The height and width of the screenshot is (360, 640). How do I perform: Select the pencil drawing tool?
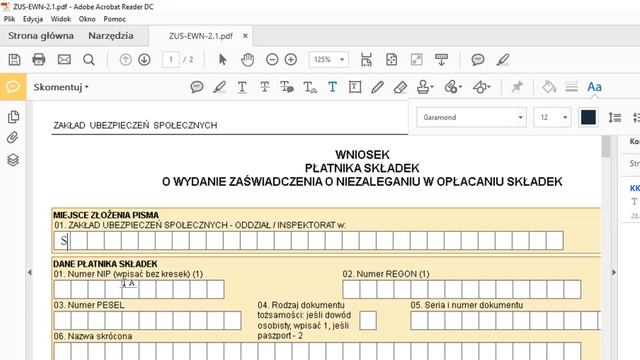[x=377, y=87]
